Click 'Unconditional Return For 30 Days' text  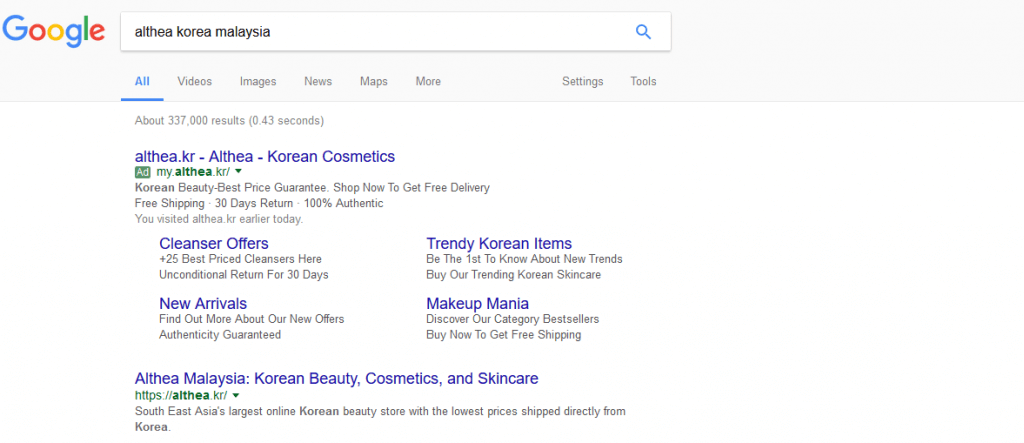[244, 275]
